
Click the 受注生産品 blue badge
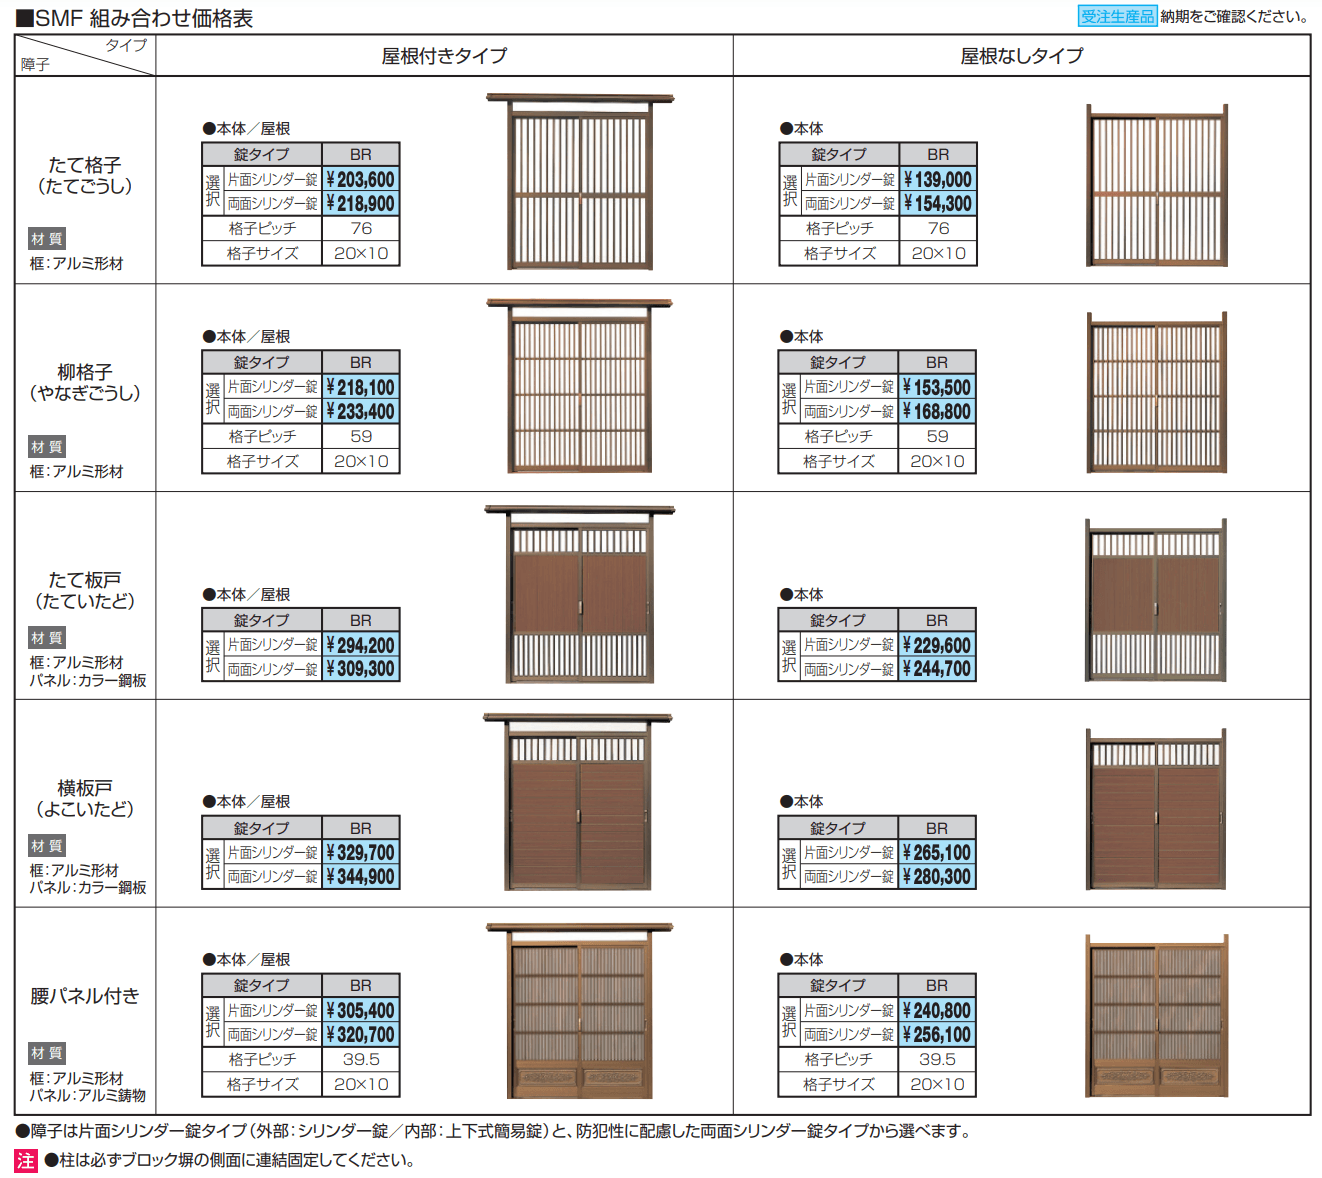[1116, 16]
